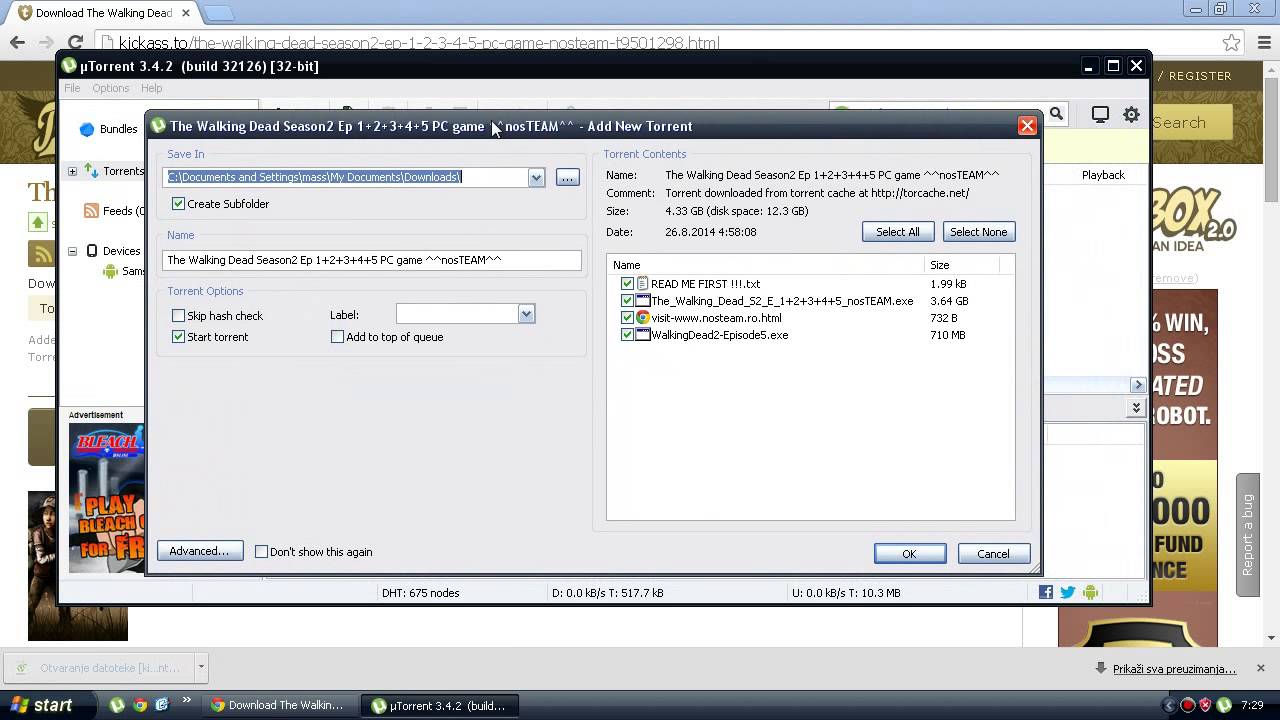Open the Save In path dropdown

pos(536,177)
